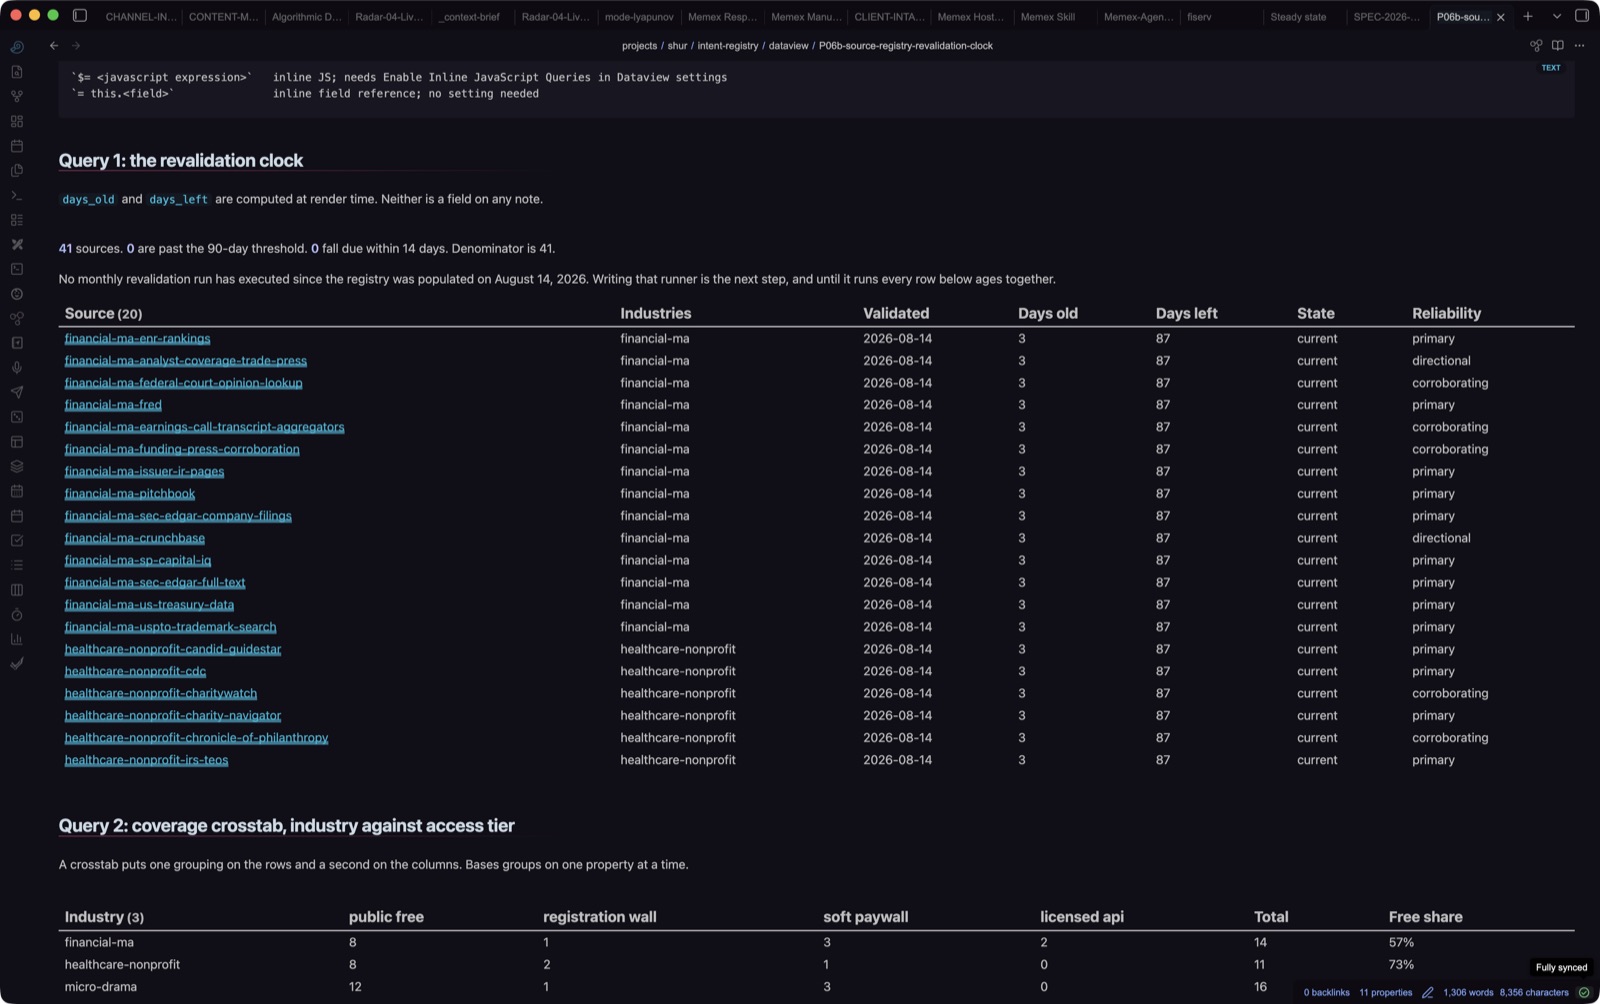The image size is (1600, 1004).
Task: Click the 'Free share' column header
Action: tap(1425, 917)
